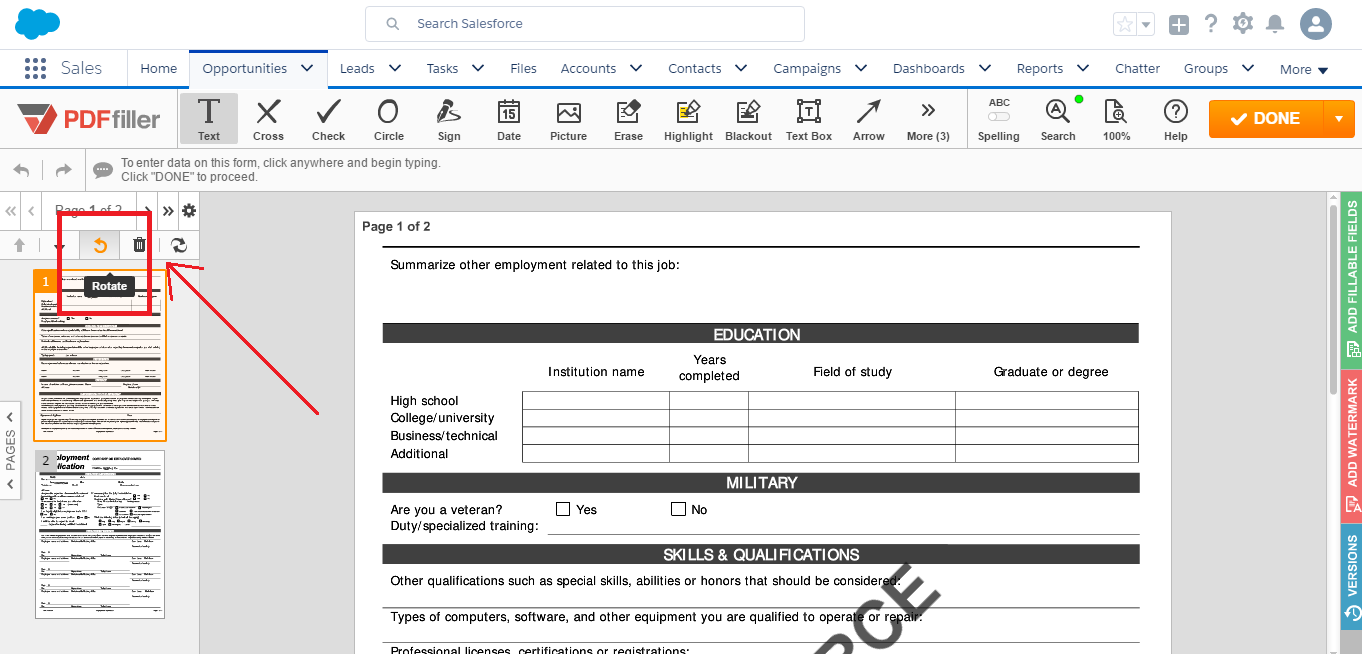Open the Sign tool
The height and width of the screenshot is (654, 1362).
(x=449, y=119)
